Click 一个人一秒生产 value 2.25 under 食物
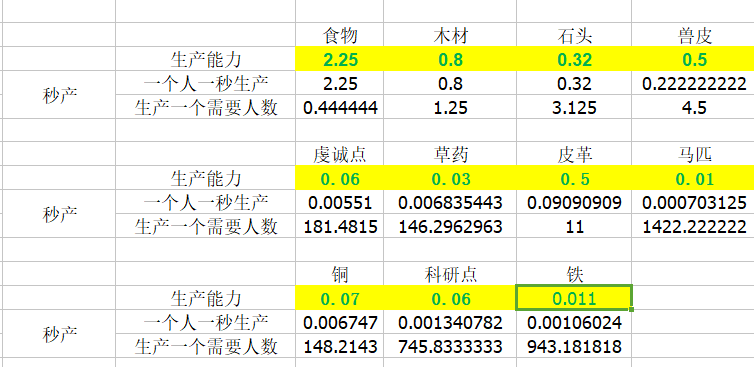The image size is (754, 367). click(x=339, y=83)
